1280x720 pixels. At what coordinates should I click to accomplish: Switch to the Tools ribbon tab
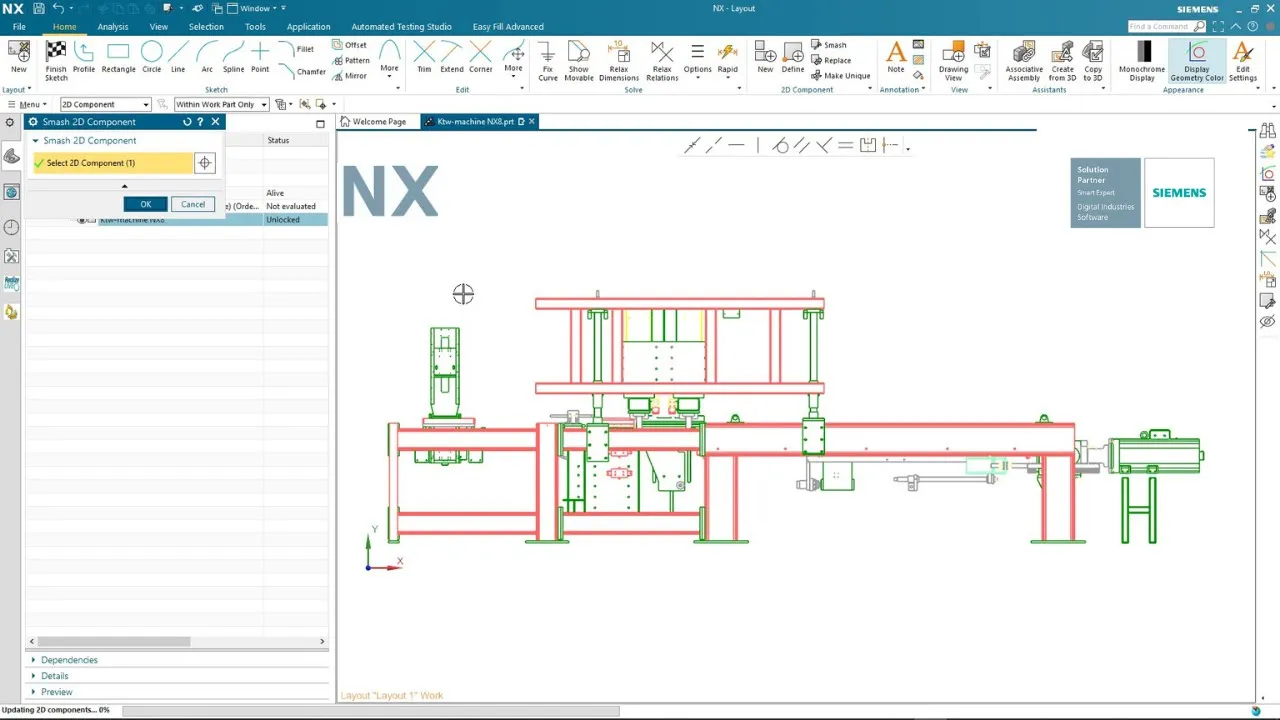(x=255, y=27)
